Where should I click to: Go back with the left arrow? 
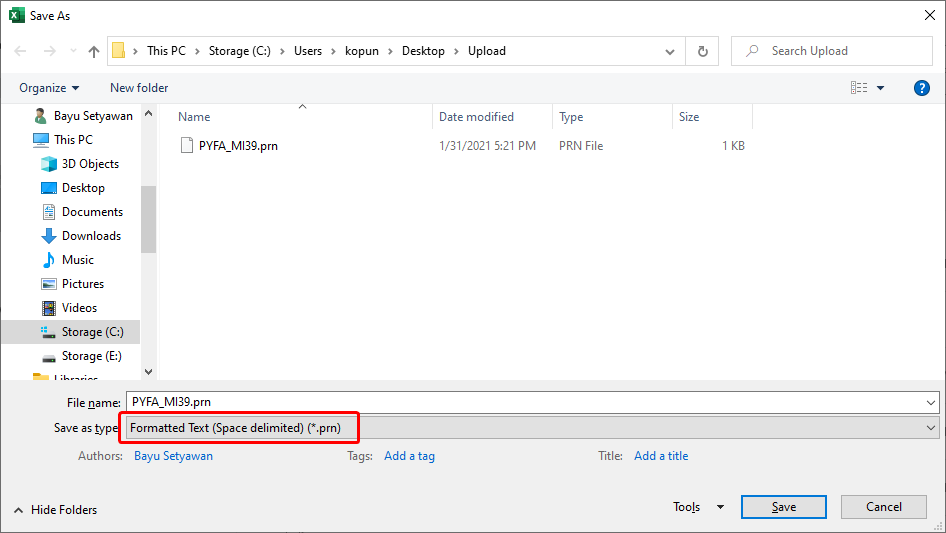pos(20,51)
